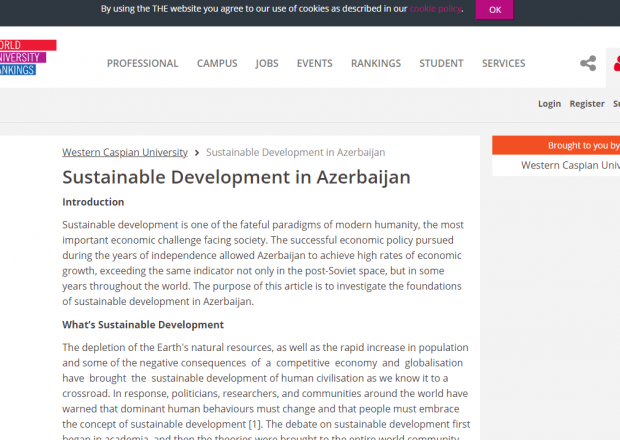Click the Introduction subheading
This screenshot has height=440, width=620.
point(93,202)
